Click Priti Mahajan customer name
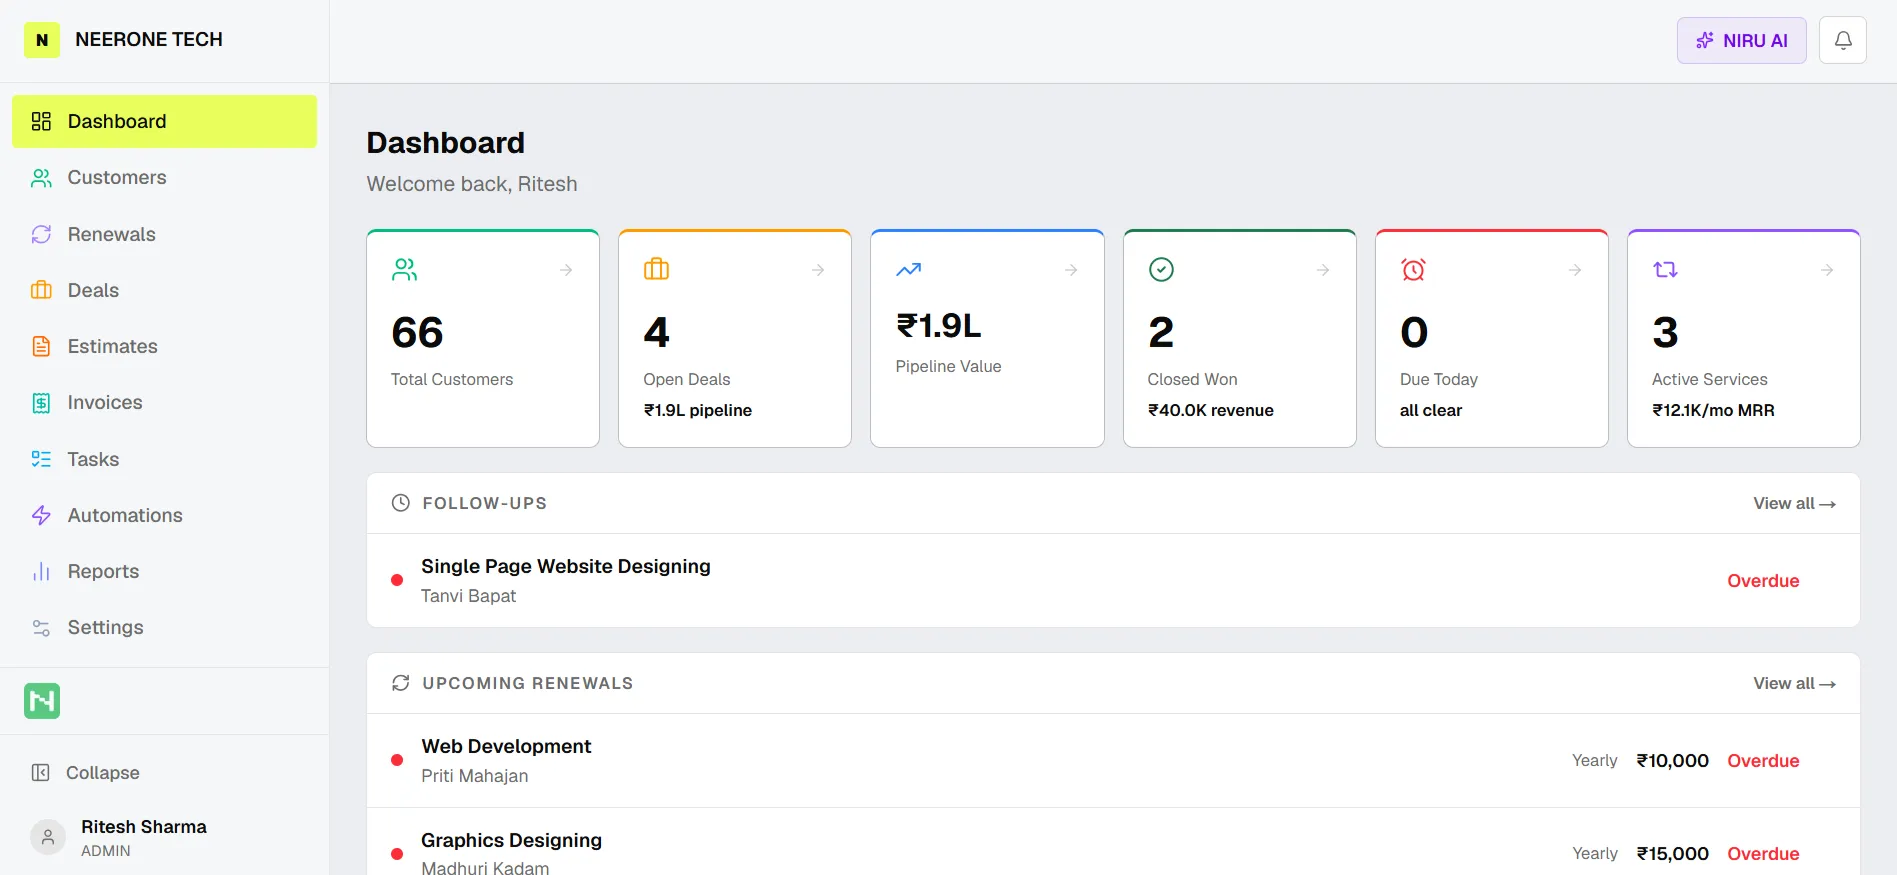The width and height of the screenshot is (1897, 875). pyautogui.click(x=474, y=776)
